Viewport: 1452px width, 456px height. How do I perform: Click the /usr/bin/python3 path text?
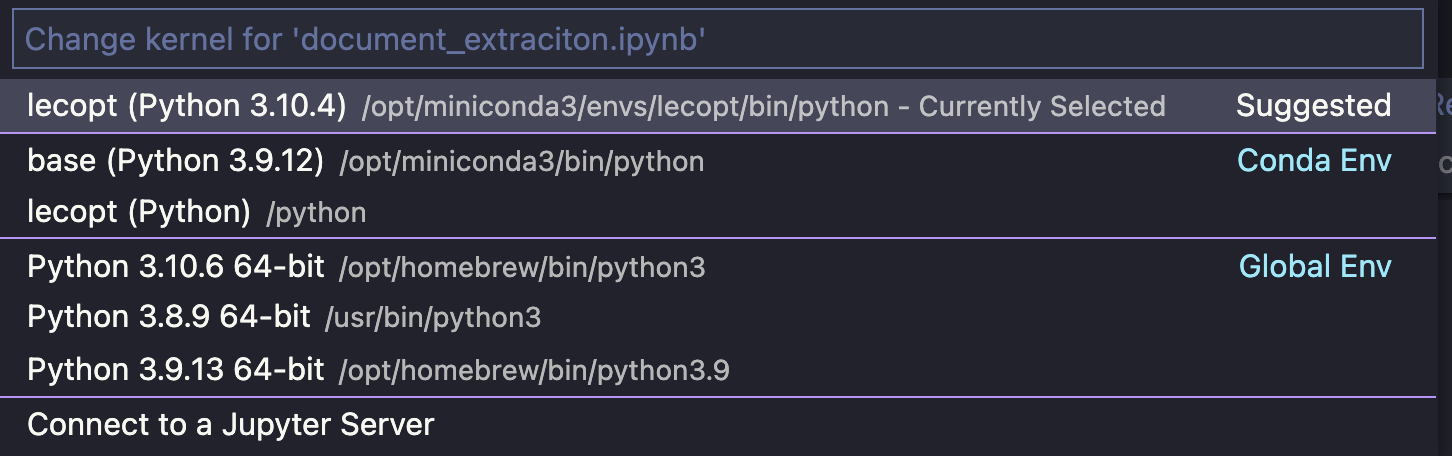point(433,319)
